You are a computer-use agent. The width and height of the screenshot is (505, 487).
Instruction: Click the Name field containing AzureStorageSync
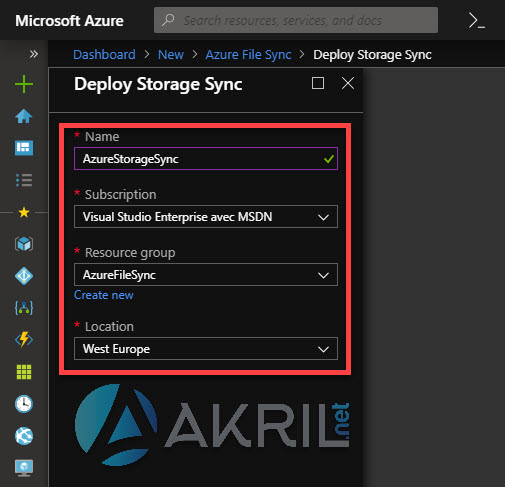[206, 159]
